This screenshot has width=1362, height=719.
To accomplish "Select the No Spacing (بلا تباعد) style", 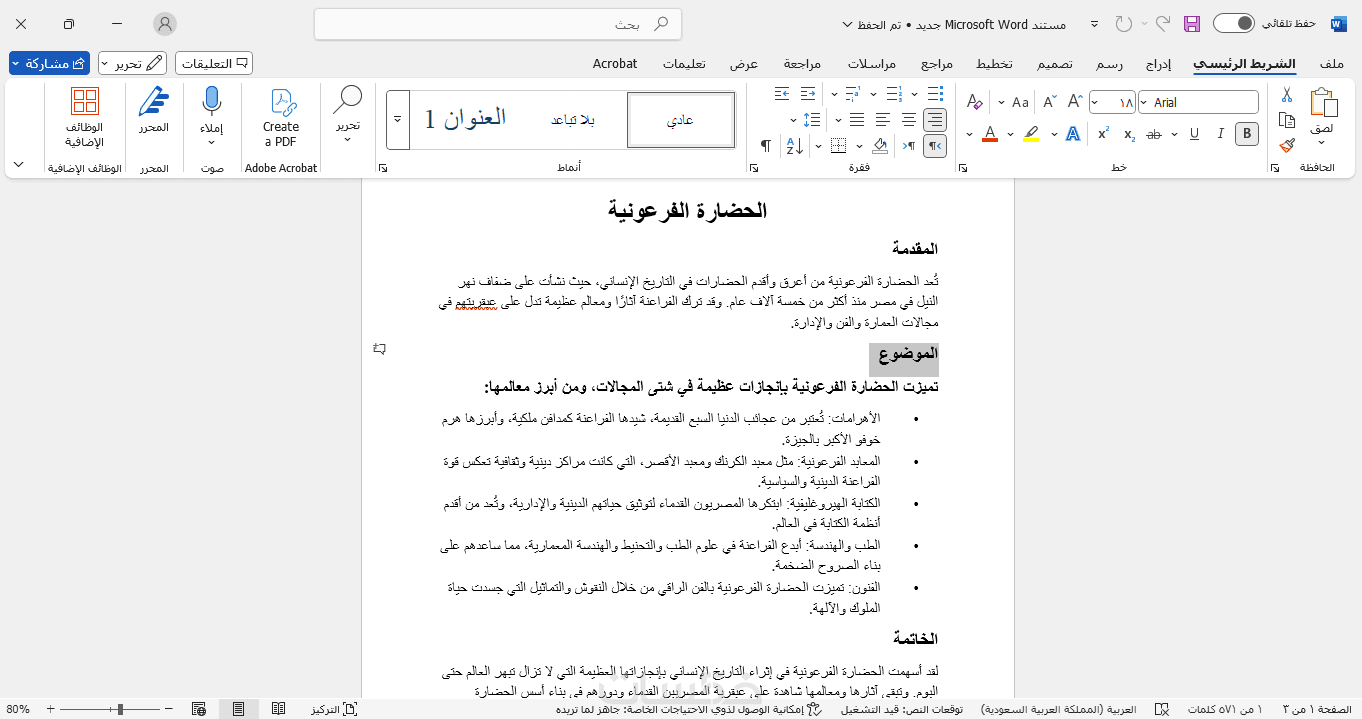I will (x=572, y=120).
